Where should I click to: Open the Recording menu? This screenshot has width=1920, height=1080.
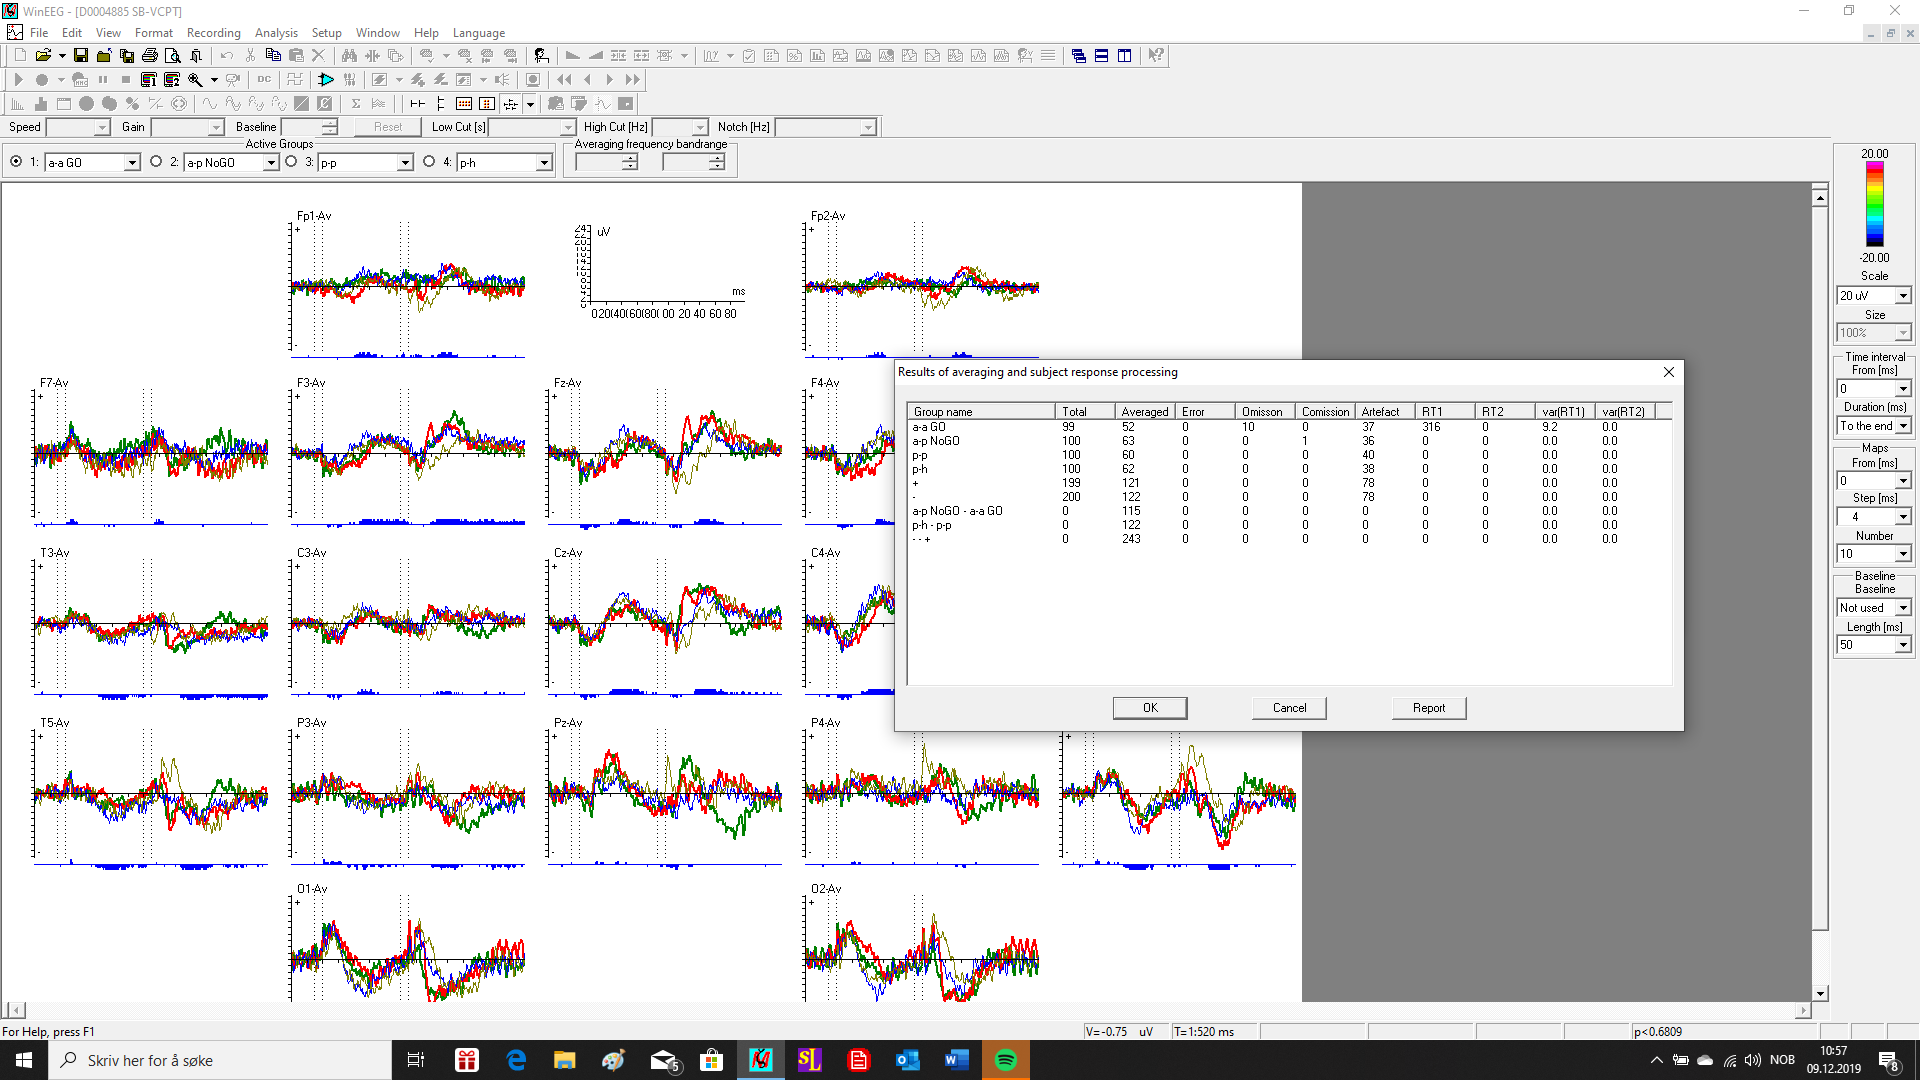pyautogui.click(x=213, y=33)
